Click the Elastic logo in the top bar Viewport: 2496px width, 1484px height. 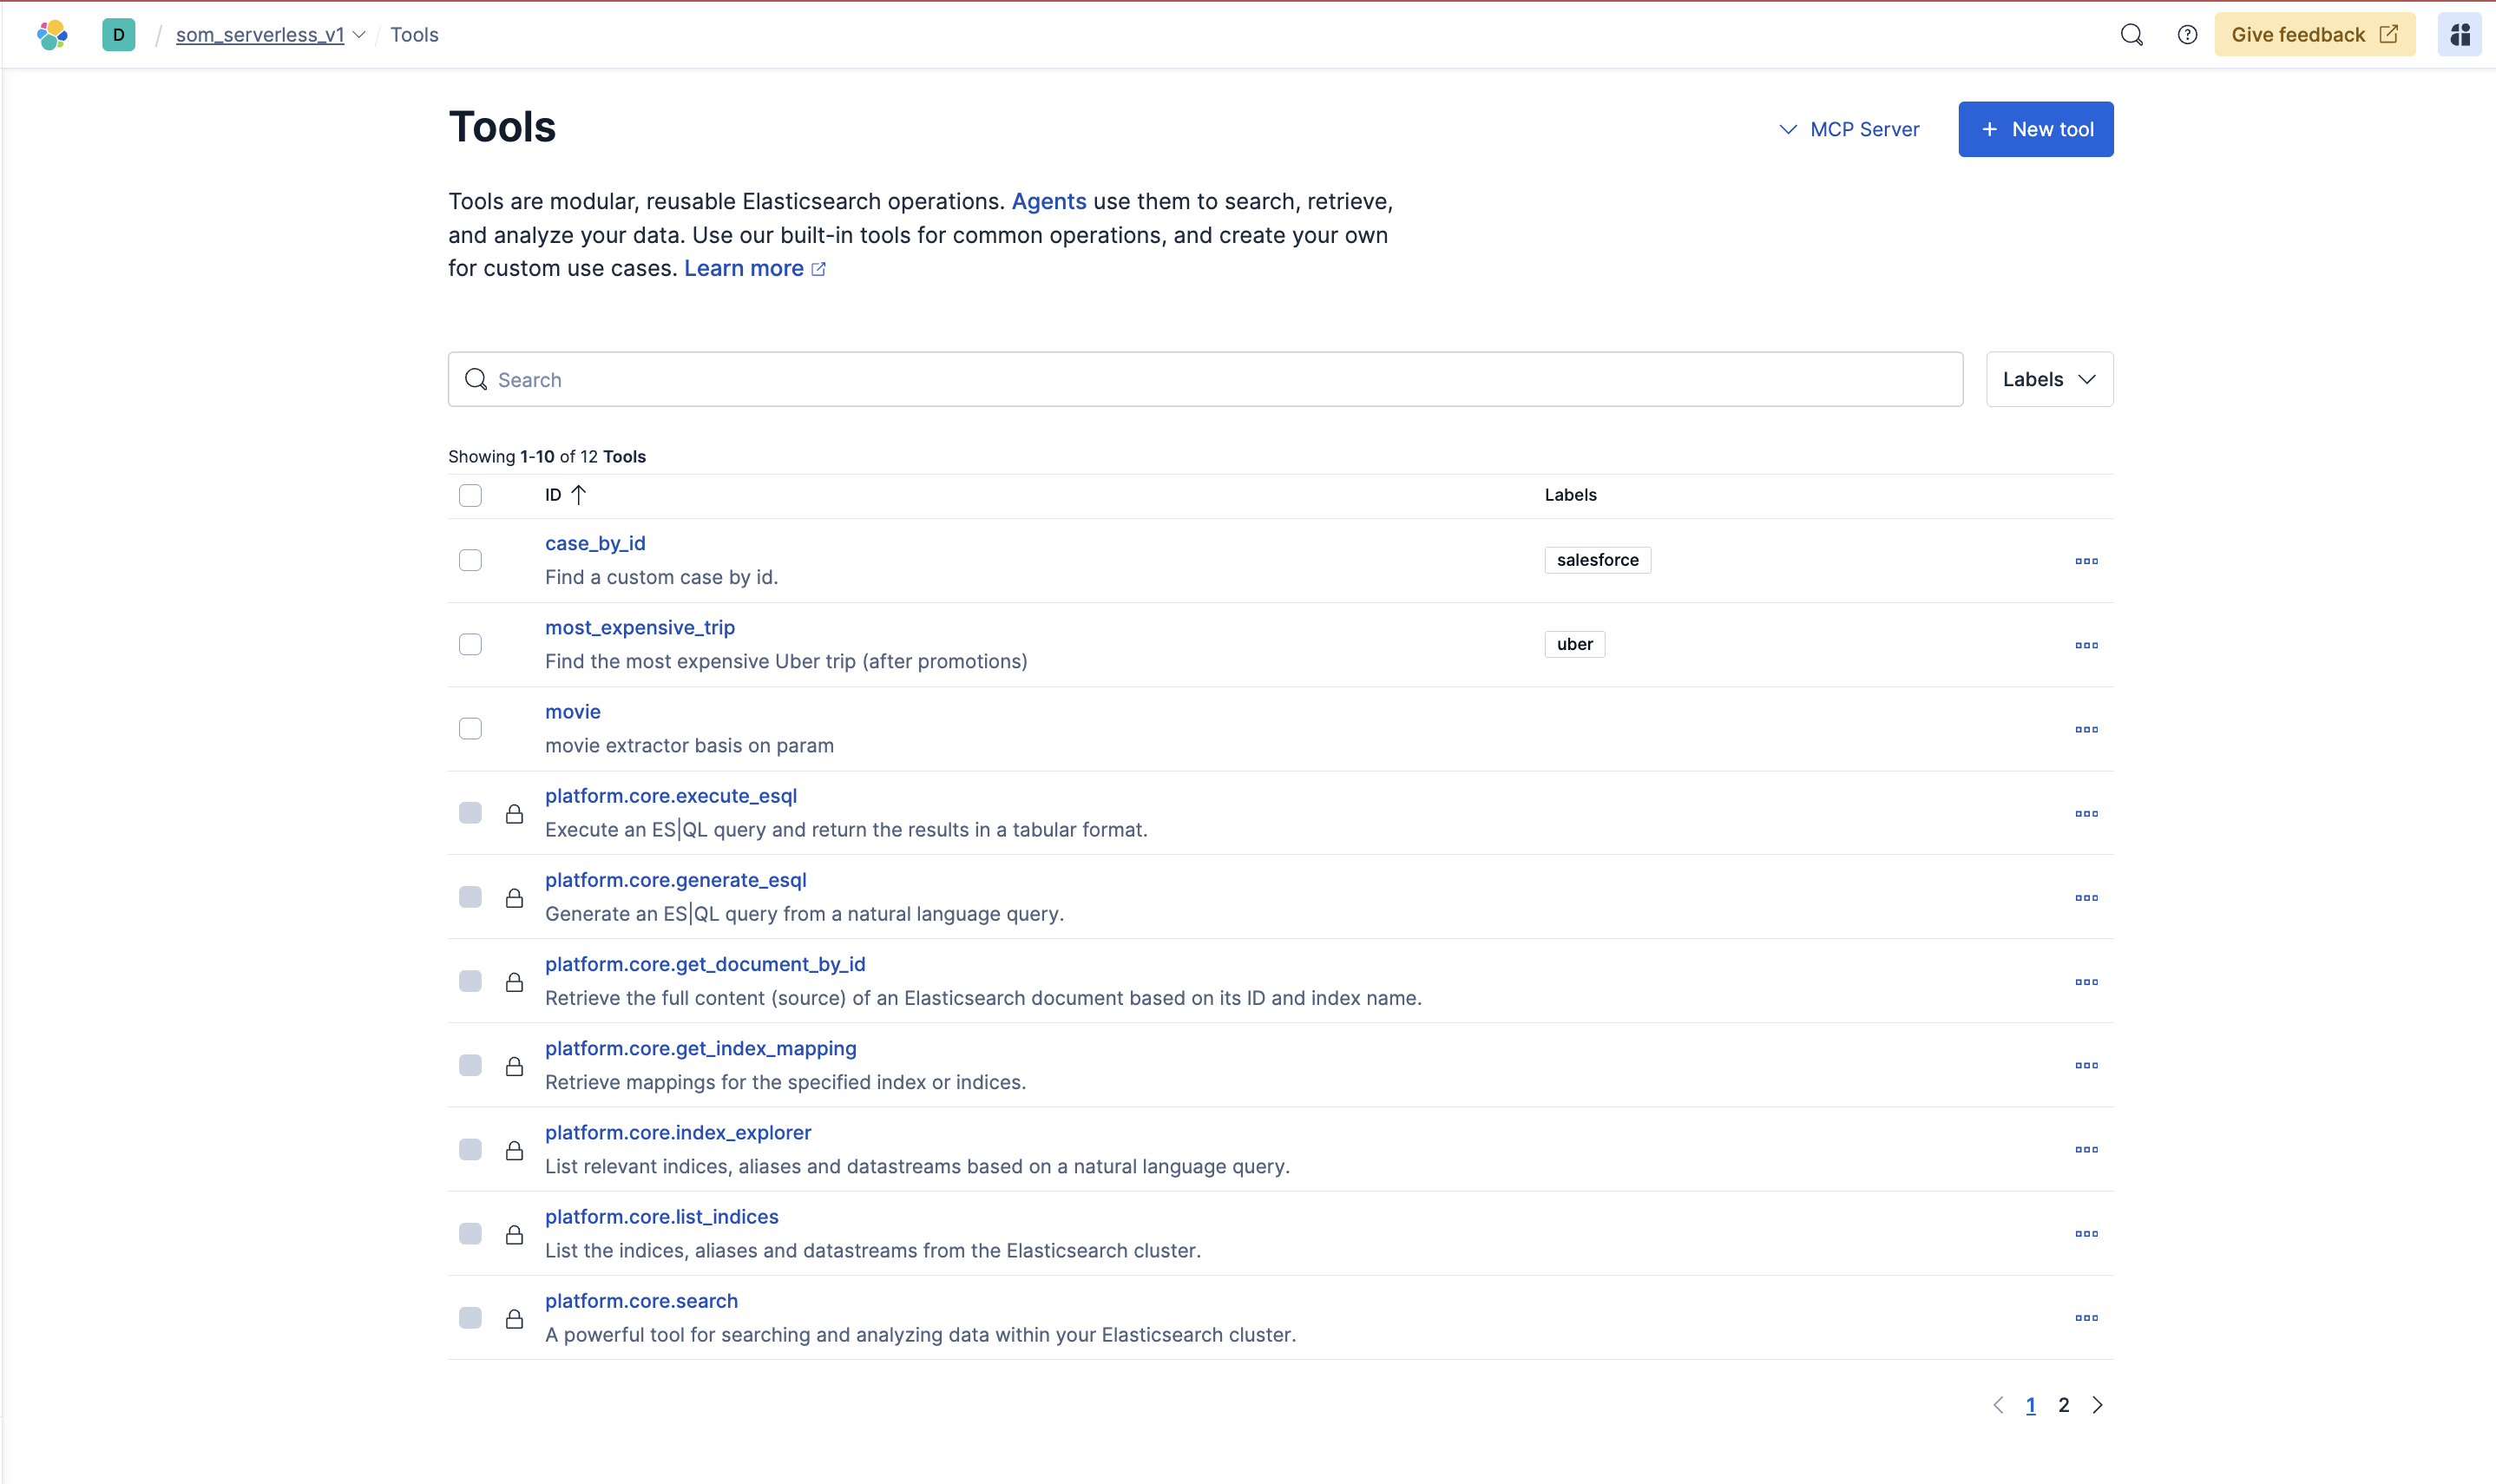click(53, 34)
